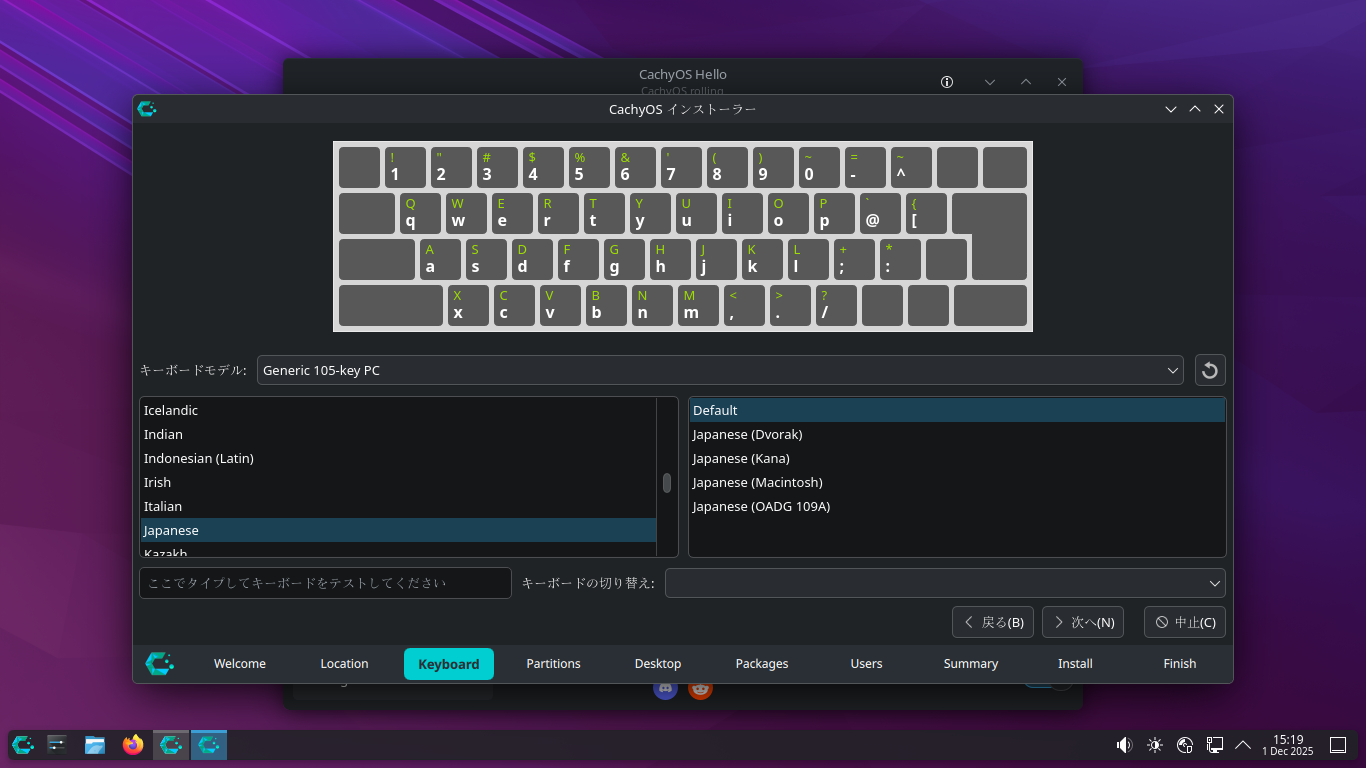Click the 次へ(N) next button
Viewport: 1366px width, 768px height.
[1083, 622]
